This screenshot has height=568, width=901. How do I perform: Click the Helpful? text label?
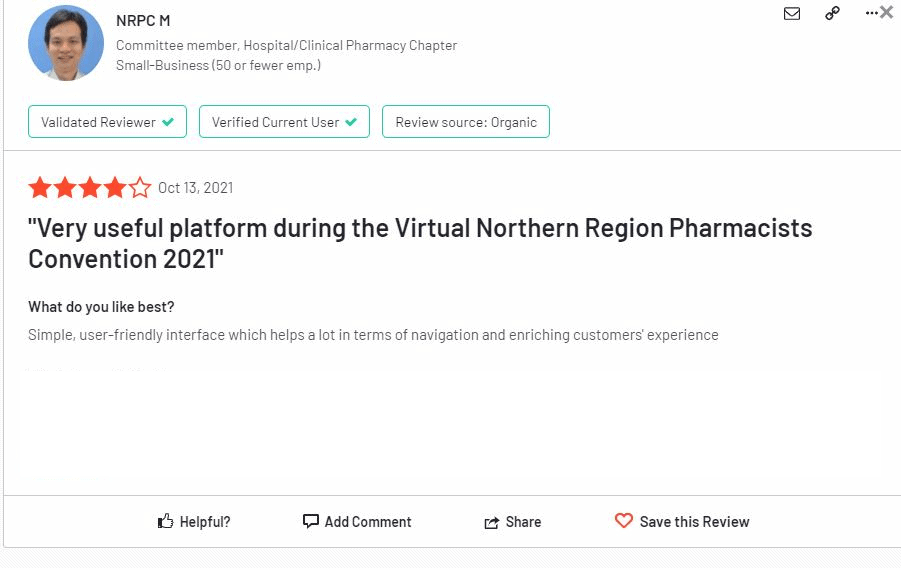point(205,521)
